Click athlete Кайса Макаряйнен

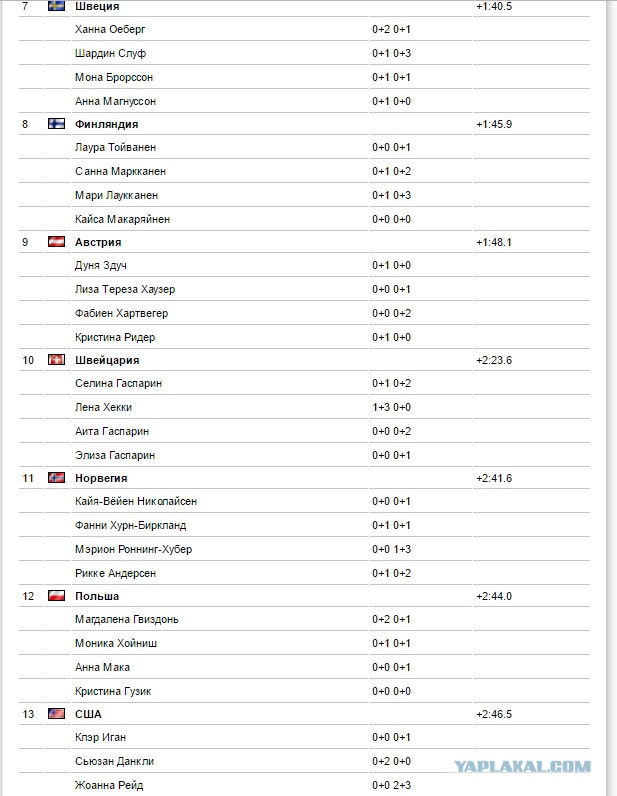point(122,219)
